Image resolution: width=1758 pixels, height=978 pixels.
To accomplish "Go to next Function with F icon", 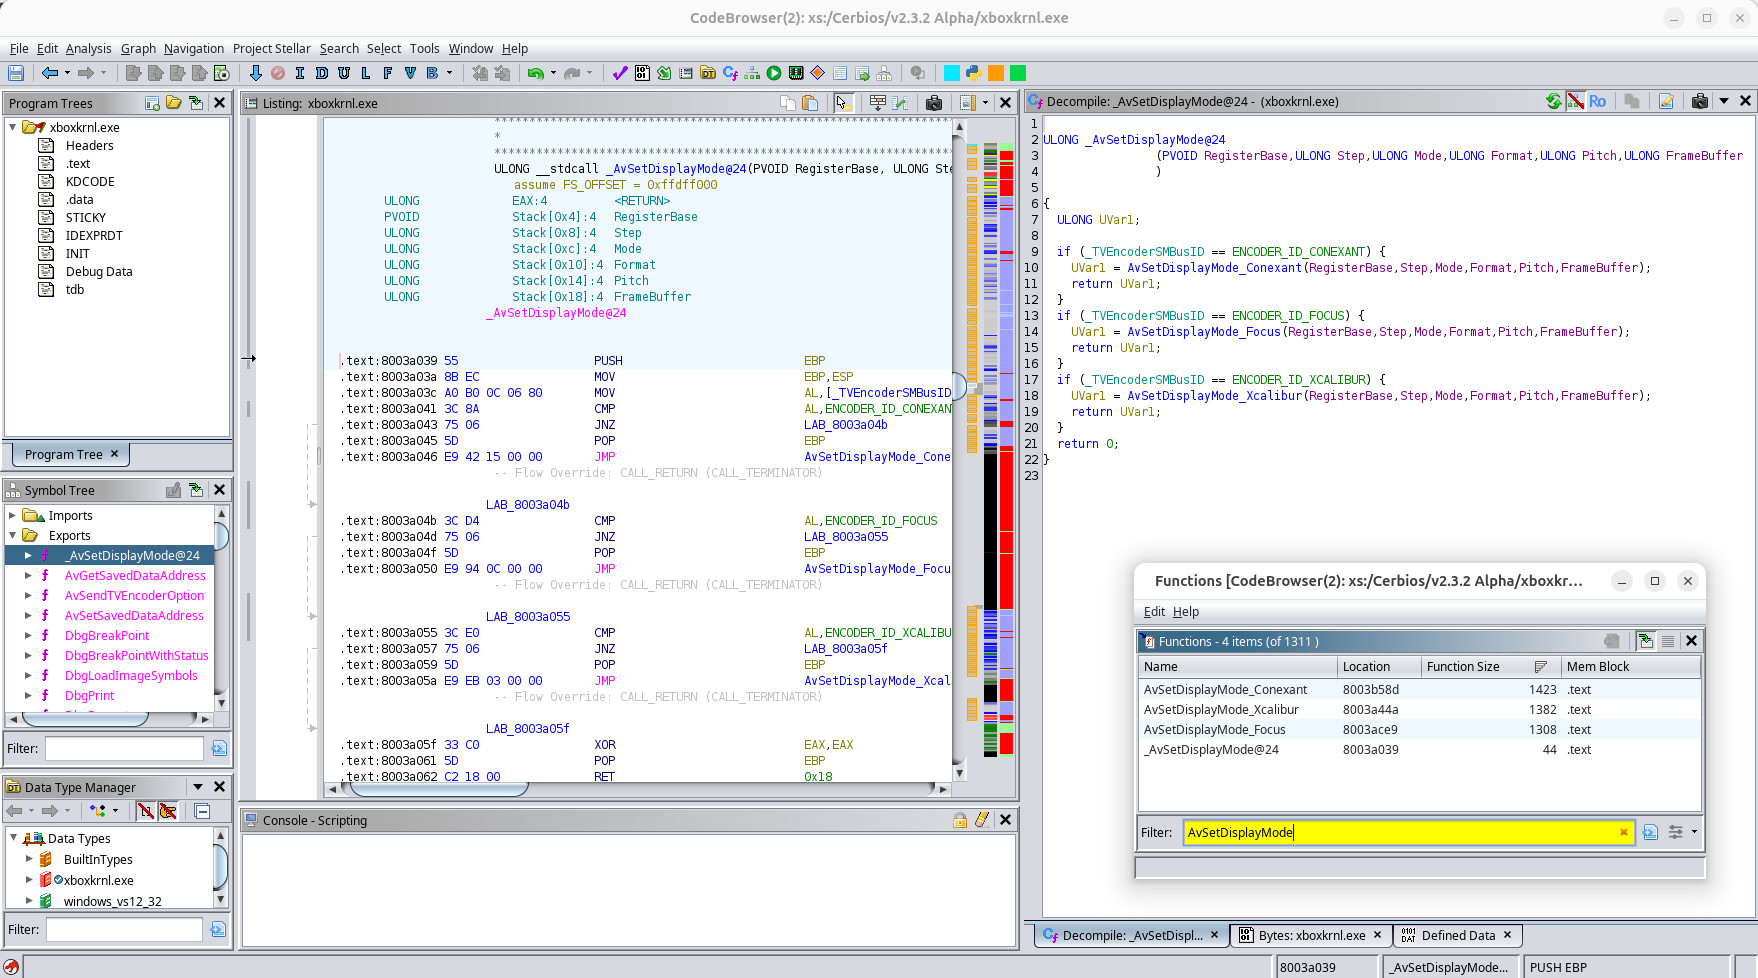I will pyautogui.click(x=388, y=73).
